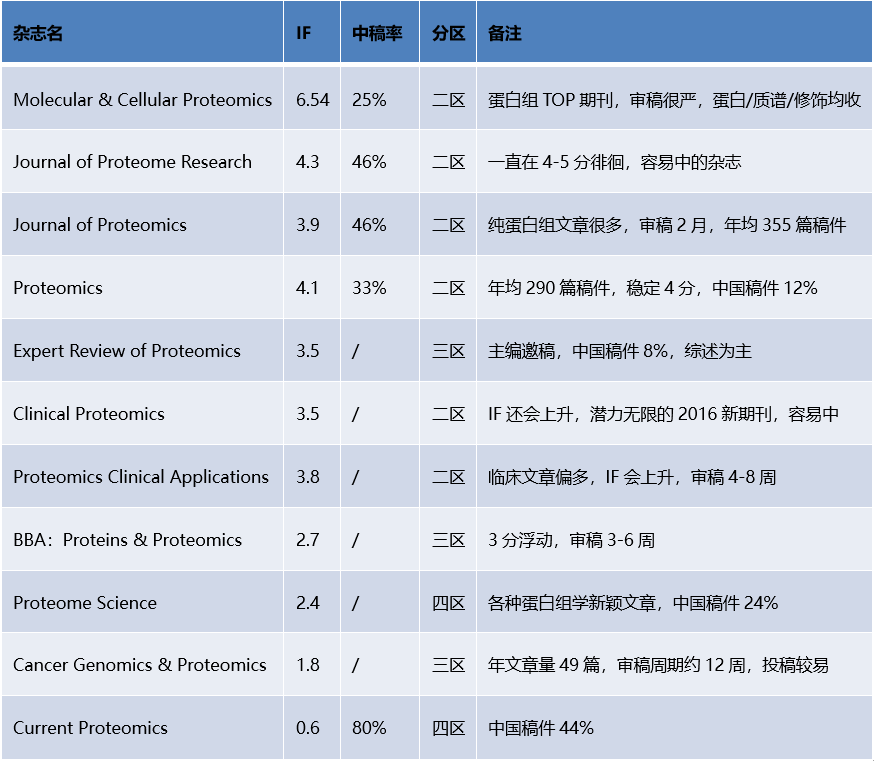Image resolution: width=874 pixels, height=761 pixels.
Task: Click note IF 还会上升，潜力无限
Action: [x=663, y=414]
